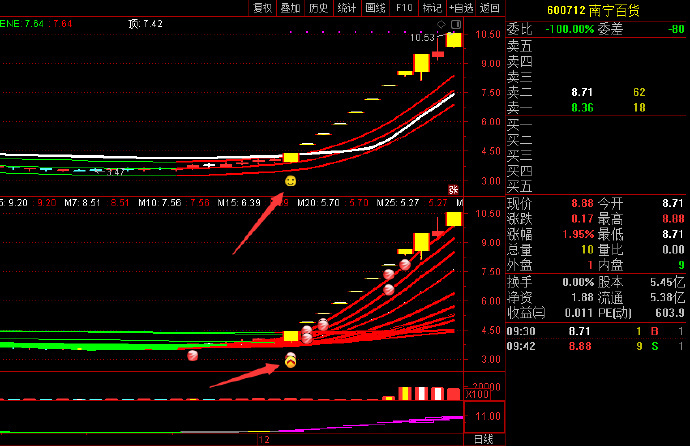Click the 涨跌 value 0.17
The width and height of the screenshot is (690, 446).
(x=582, y=219)
